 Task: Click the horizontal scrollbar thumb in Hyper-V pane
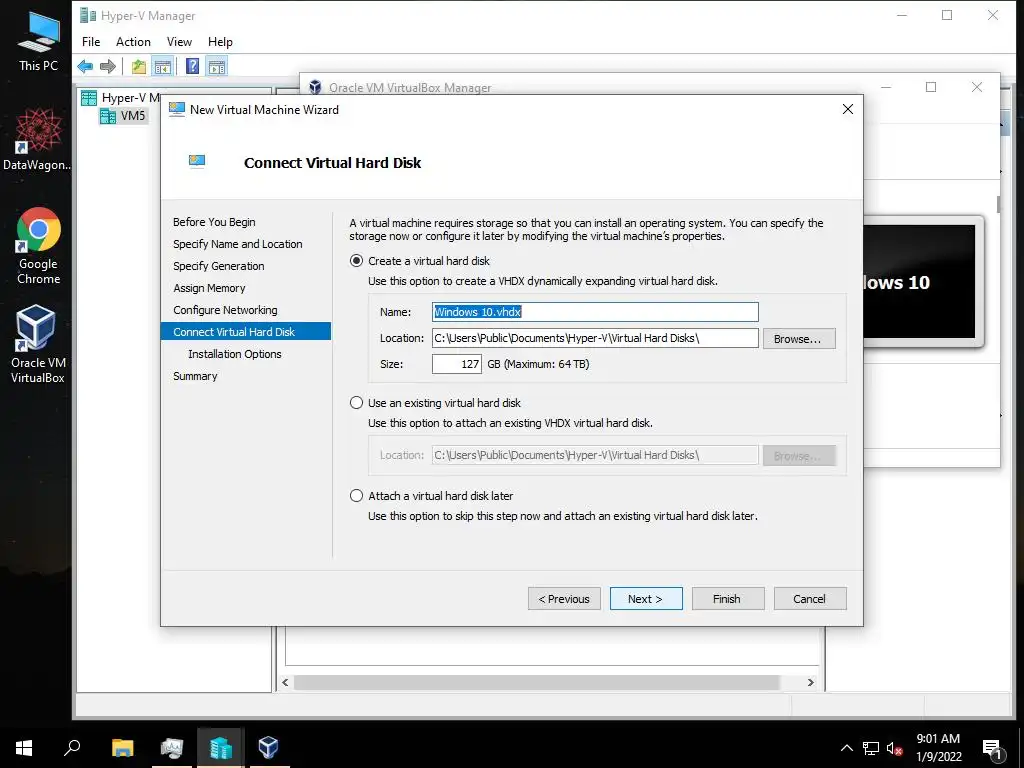pyautogui.click(x=537, y=682)
